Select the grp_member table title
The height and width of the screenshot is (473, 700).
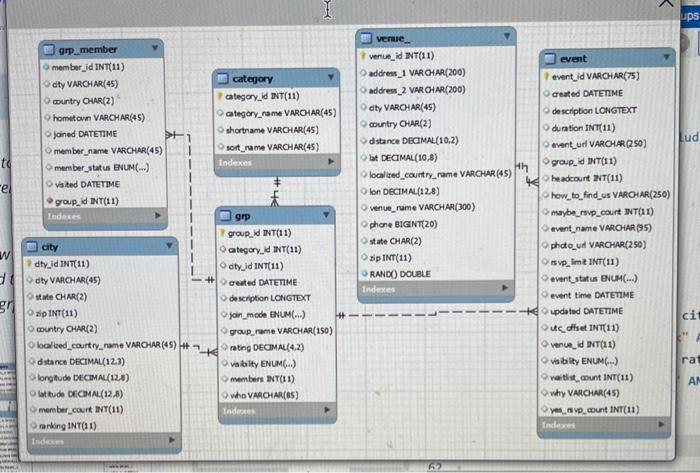pyautogui.click(x=88, y=50)
